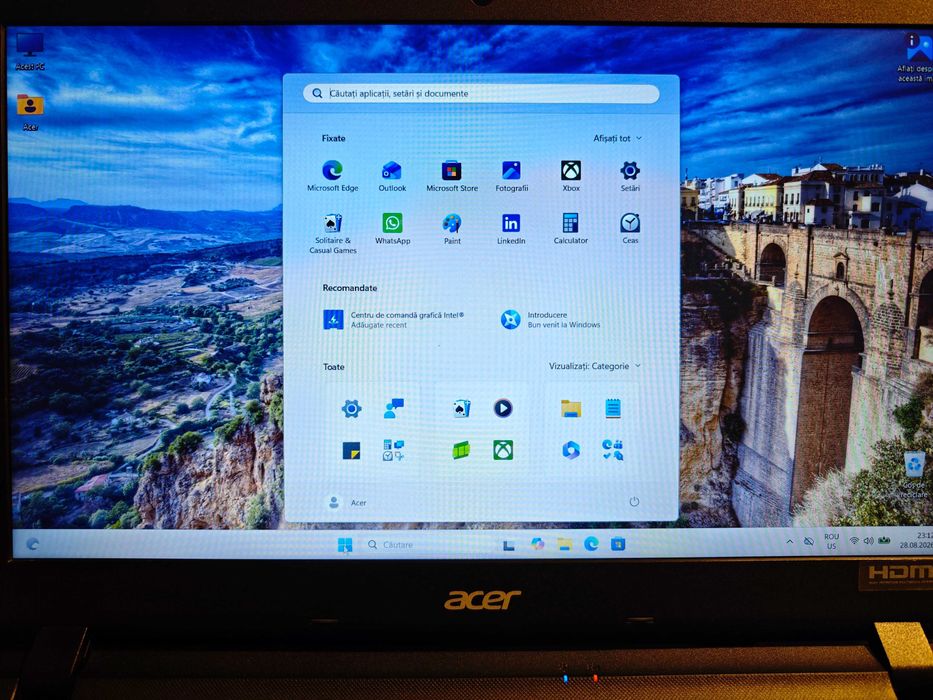The height and width of the screenshot is (700, 933).
Task: Launch Paint app
Action: point(452,229)
